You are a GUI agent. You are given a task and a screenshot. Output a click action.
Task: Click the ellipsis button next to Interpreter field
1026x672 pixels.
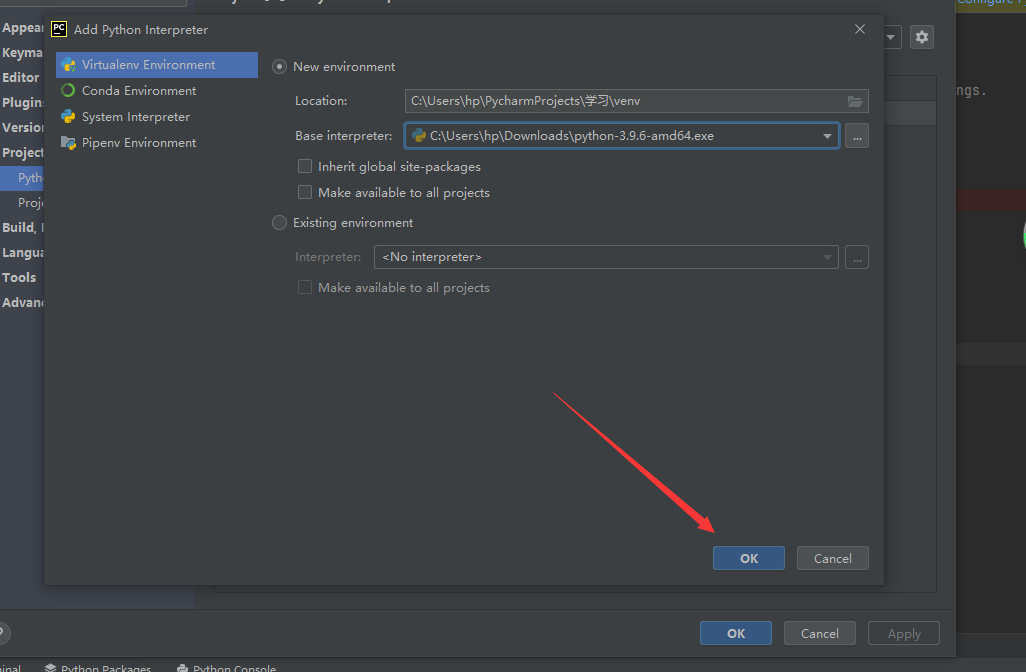pos(857,257)
